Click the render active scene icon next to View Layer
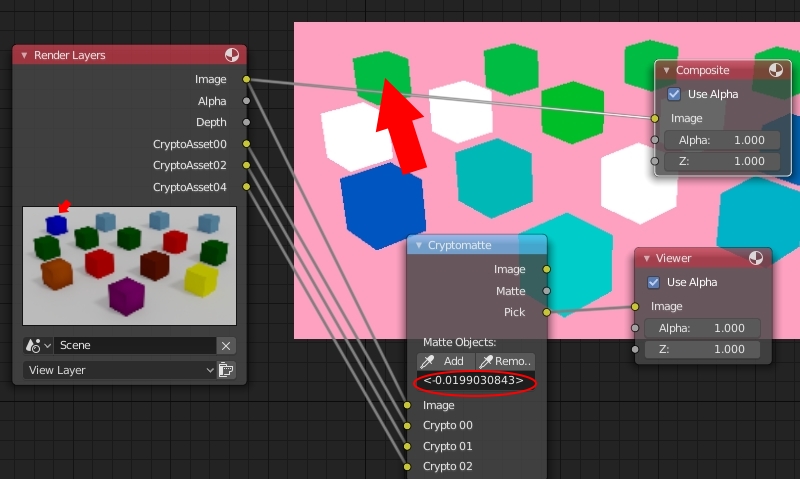800x479 pixels. (x=226, y=370)
